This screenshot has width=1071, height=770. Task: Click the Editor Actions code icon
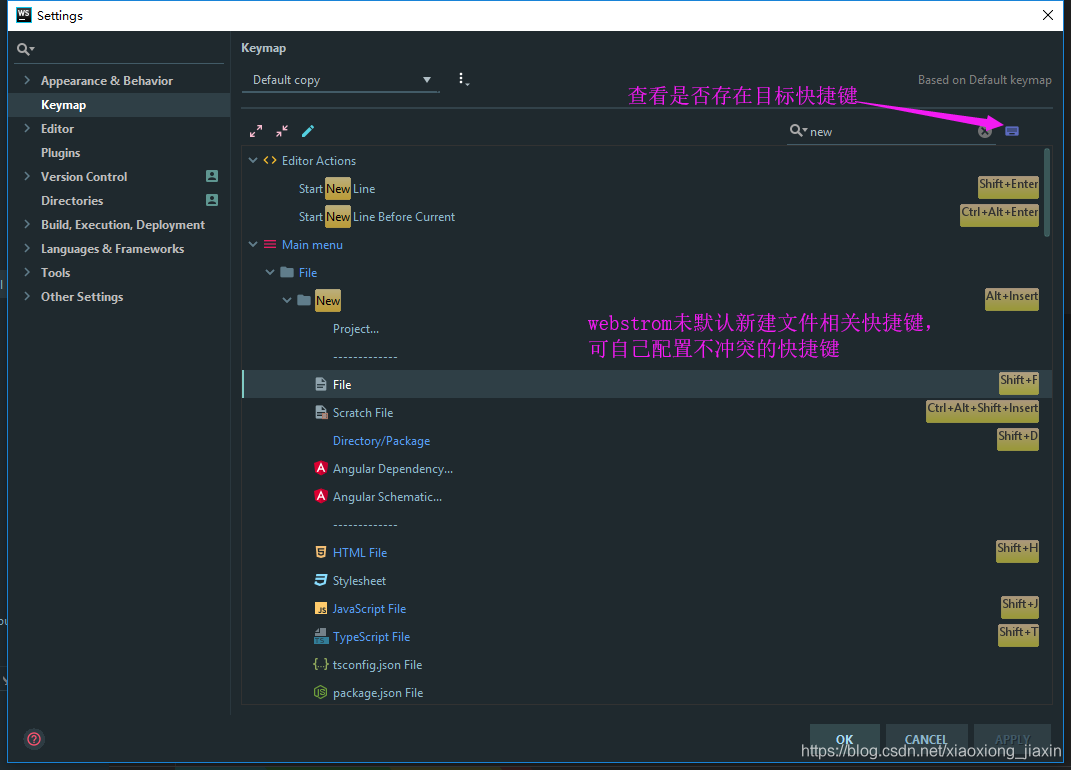tap(270, 160)
